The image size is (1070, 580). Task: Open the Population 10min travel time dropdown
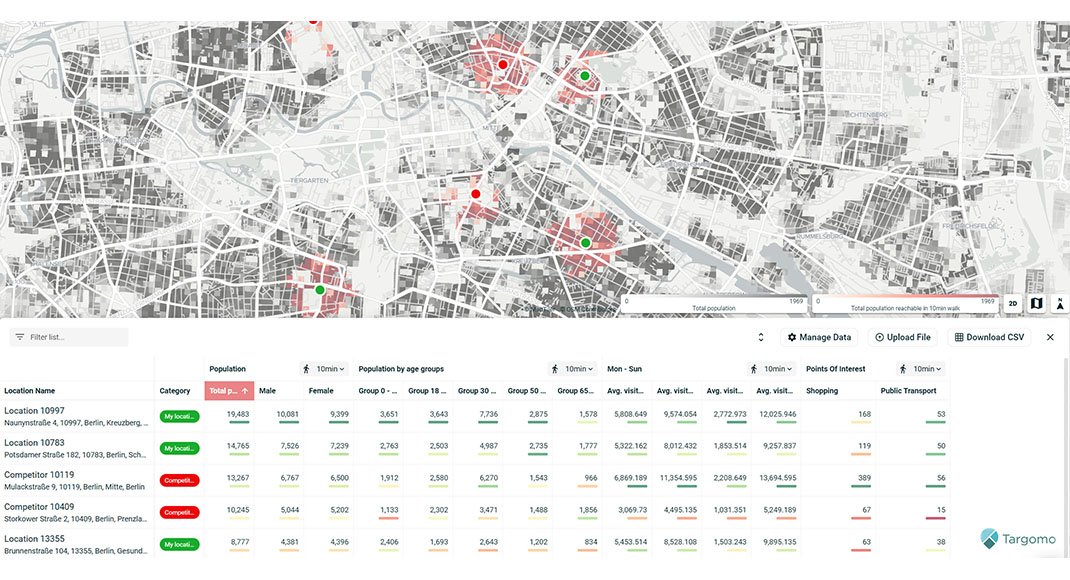point(325,368)
